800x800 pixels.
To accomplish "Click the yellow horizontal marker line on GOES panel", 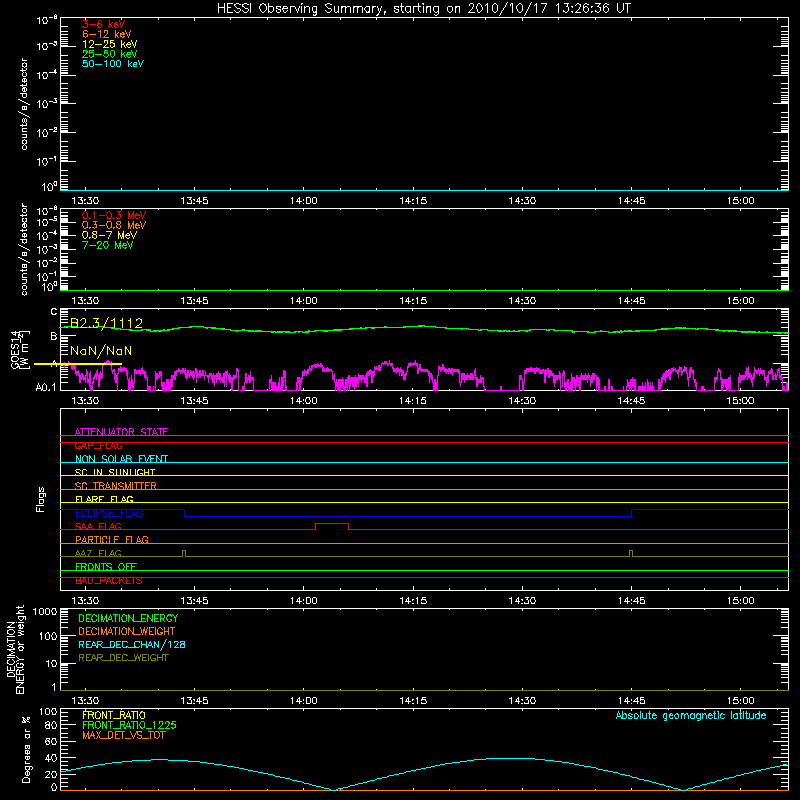I will click(78, 364).
